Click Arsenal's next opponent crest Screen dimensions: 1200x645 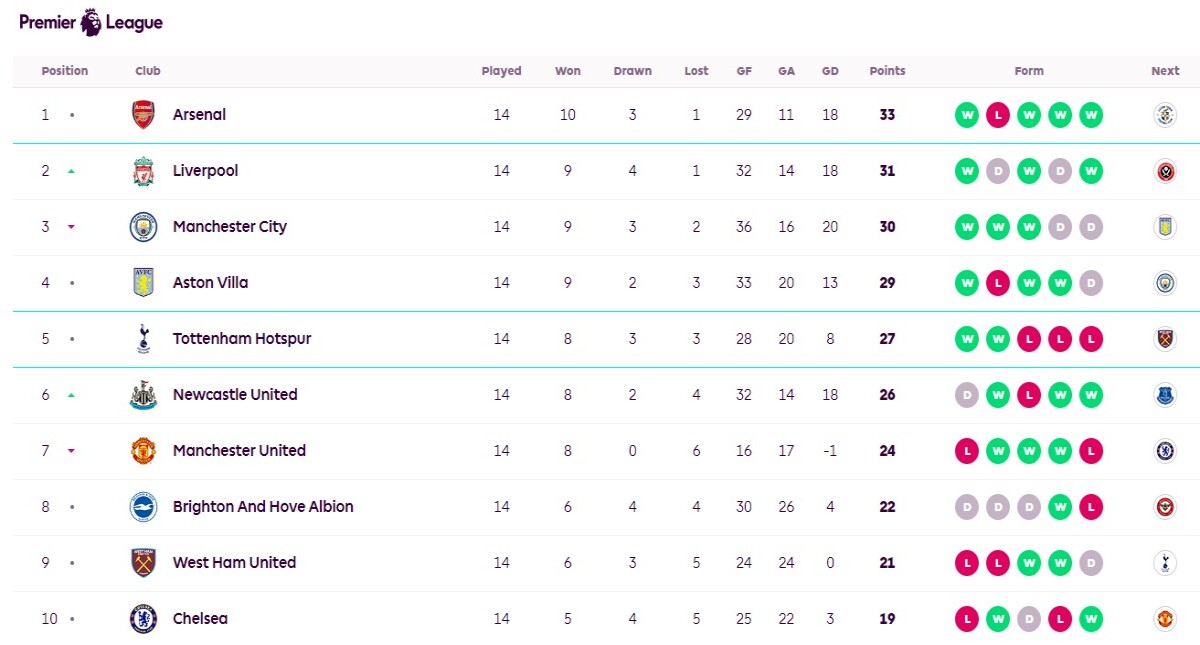pyautogui.click(x=1164, y=115)
